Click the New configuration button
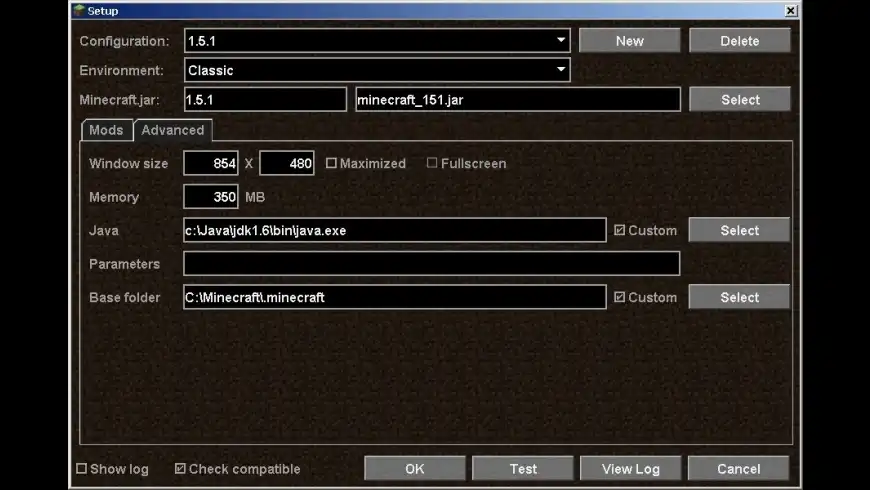This screenshot has width=870, height=490. (x=630, y=41)
